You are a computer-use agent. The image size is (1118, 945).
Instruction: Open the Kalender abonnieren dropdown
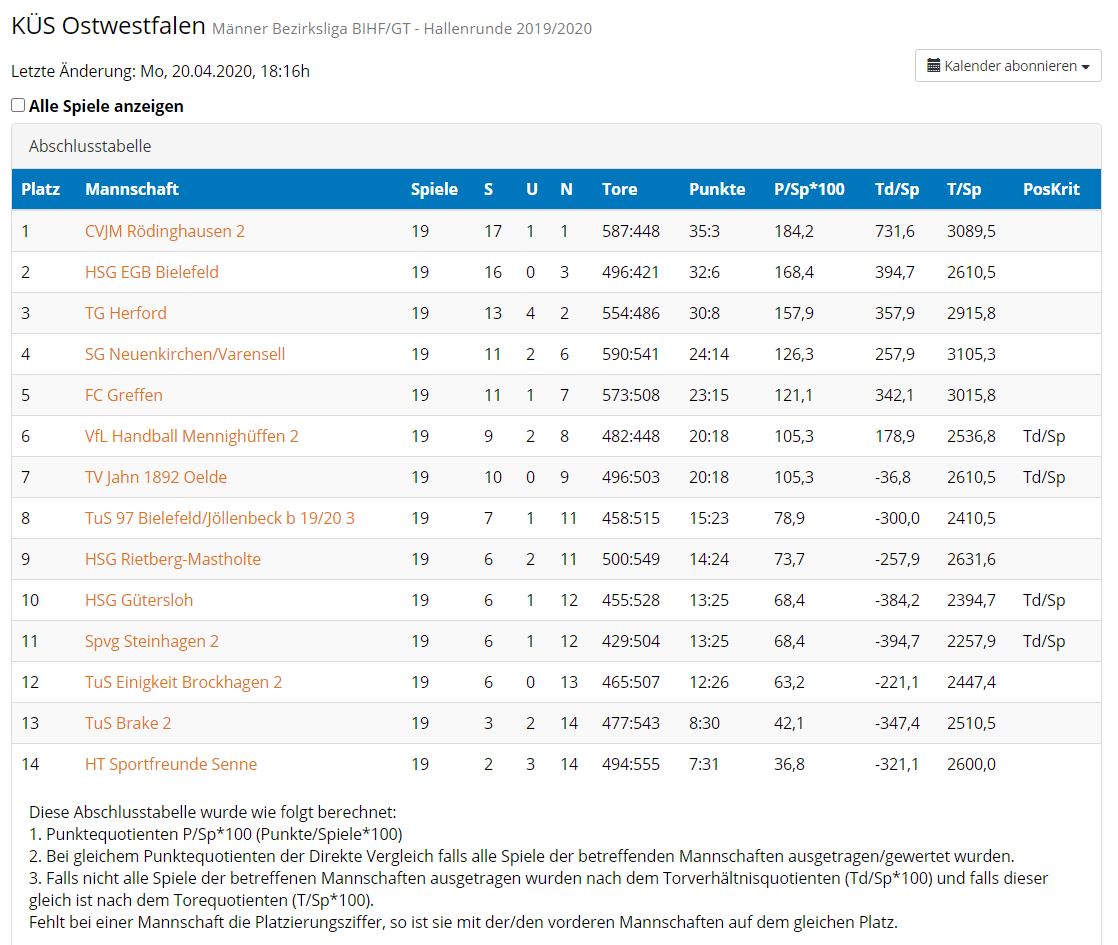pos(1007,66)
